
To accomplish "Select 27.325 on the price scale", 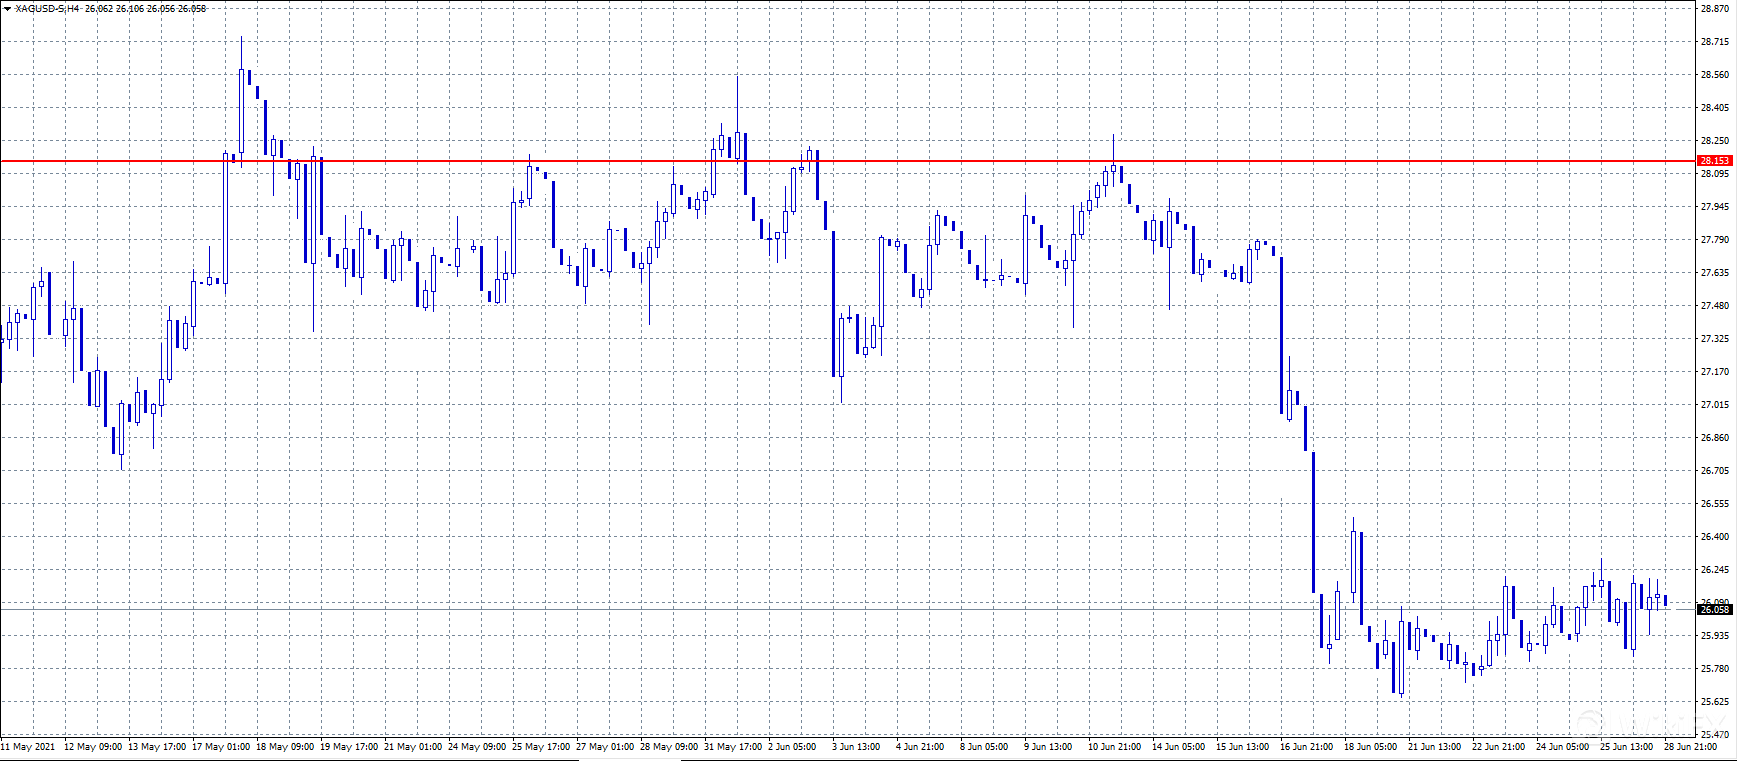I will pos(1714,339).
